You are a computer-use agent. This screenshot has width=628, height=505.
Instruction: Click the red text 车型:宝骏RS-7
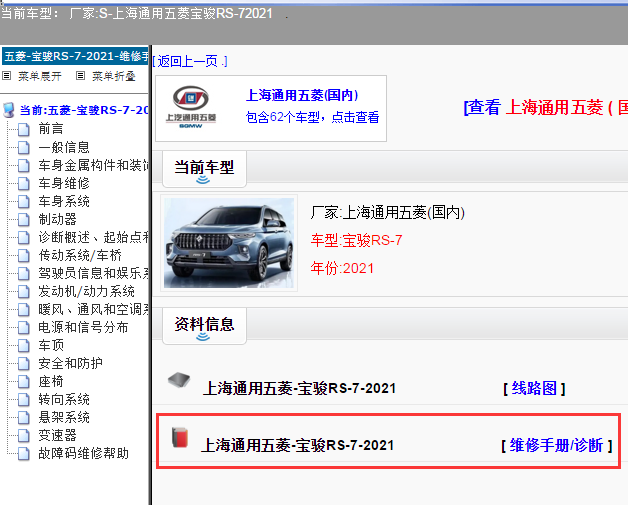(x=356, y=240)
